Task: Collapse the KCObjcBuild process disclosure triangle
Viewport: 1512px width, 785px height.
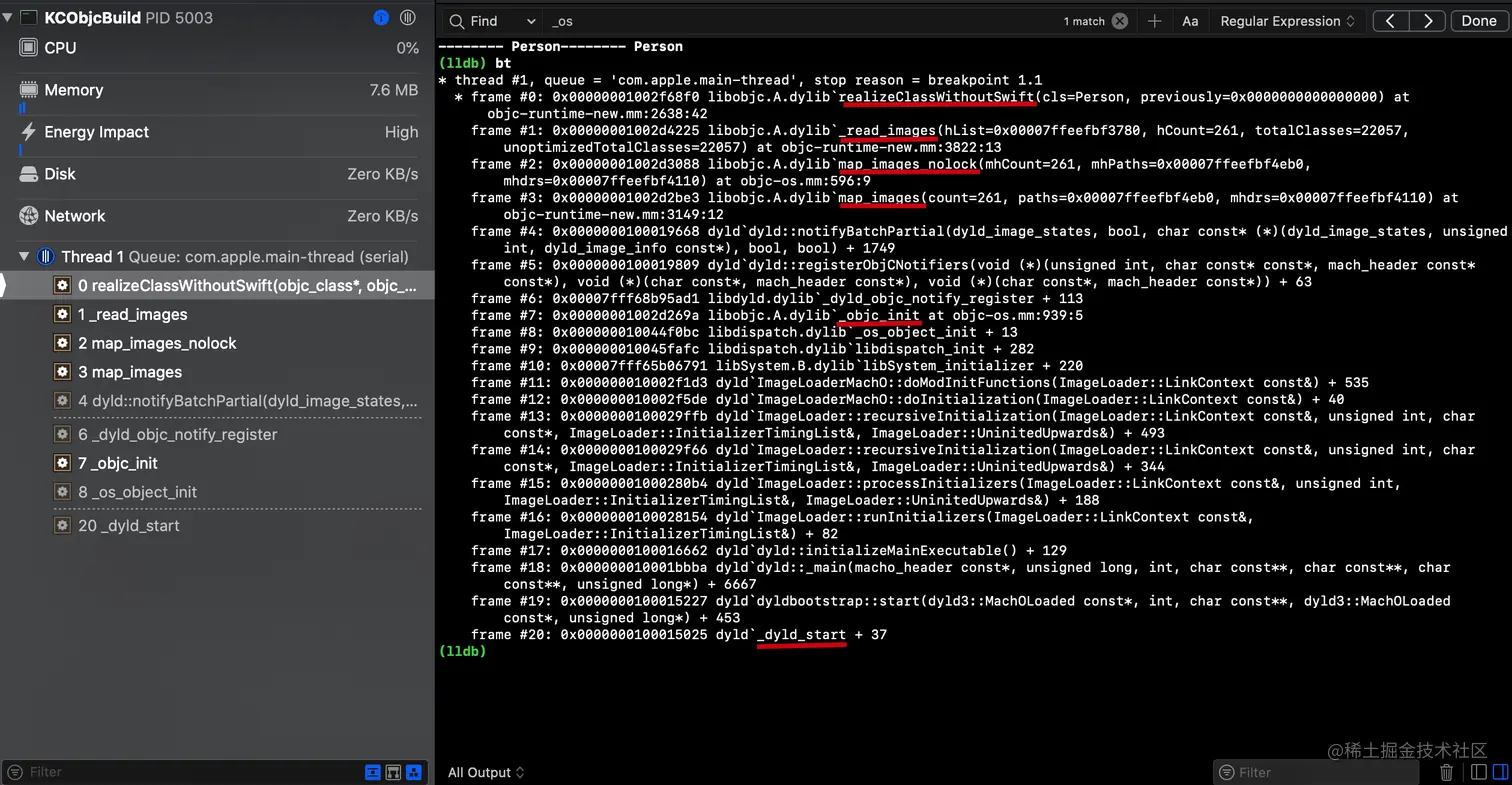Action: coord(8,17)
